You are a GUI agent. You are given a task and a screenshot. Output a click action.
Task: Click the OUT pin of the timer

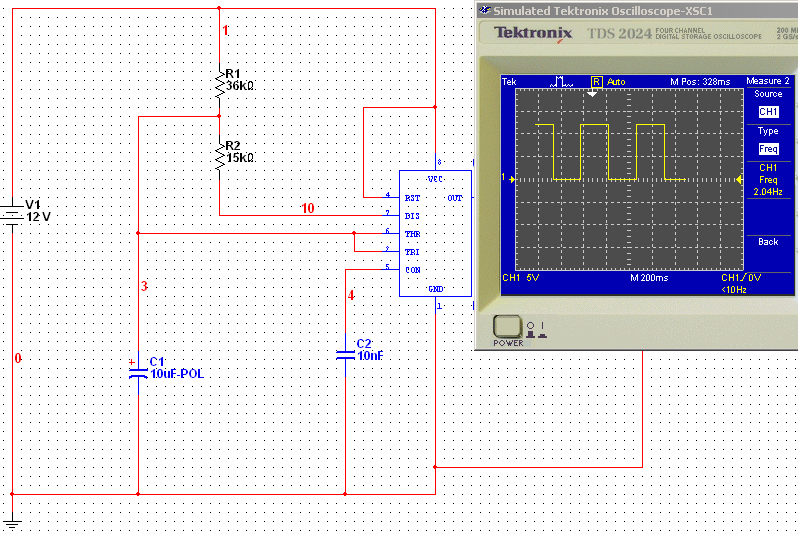454,198
